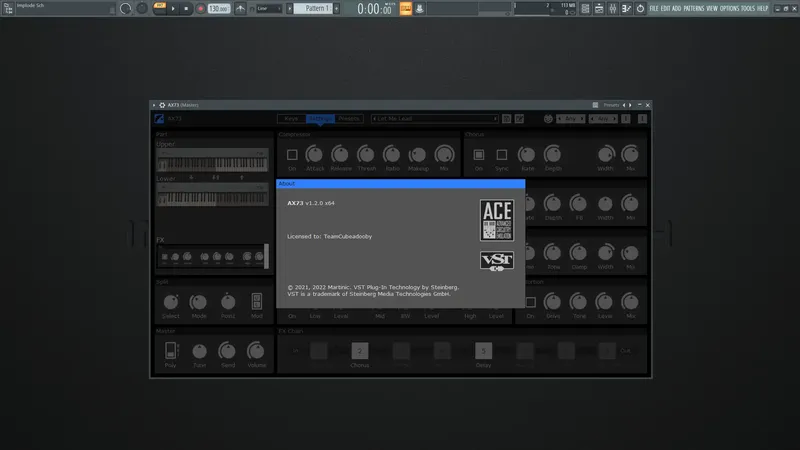
Task: Click the stop button in the transport
Action: pos(186,9)
